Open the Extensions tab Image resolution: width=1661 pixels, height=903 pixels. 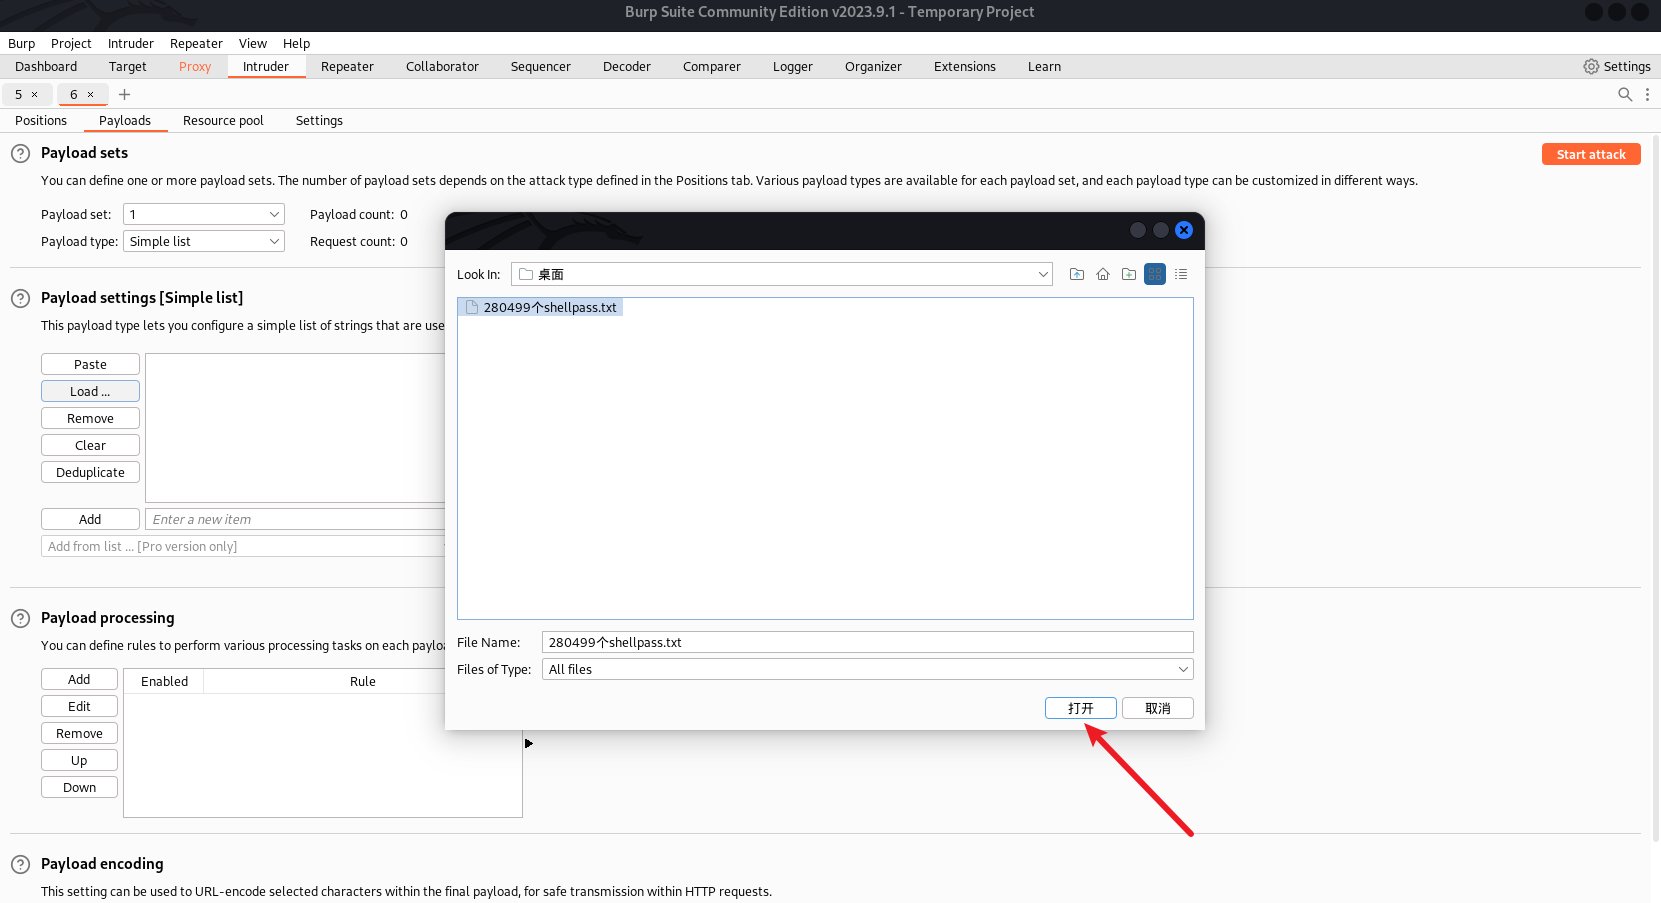pyautogui.click(x=965, y=66)
